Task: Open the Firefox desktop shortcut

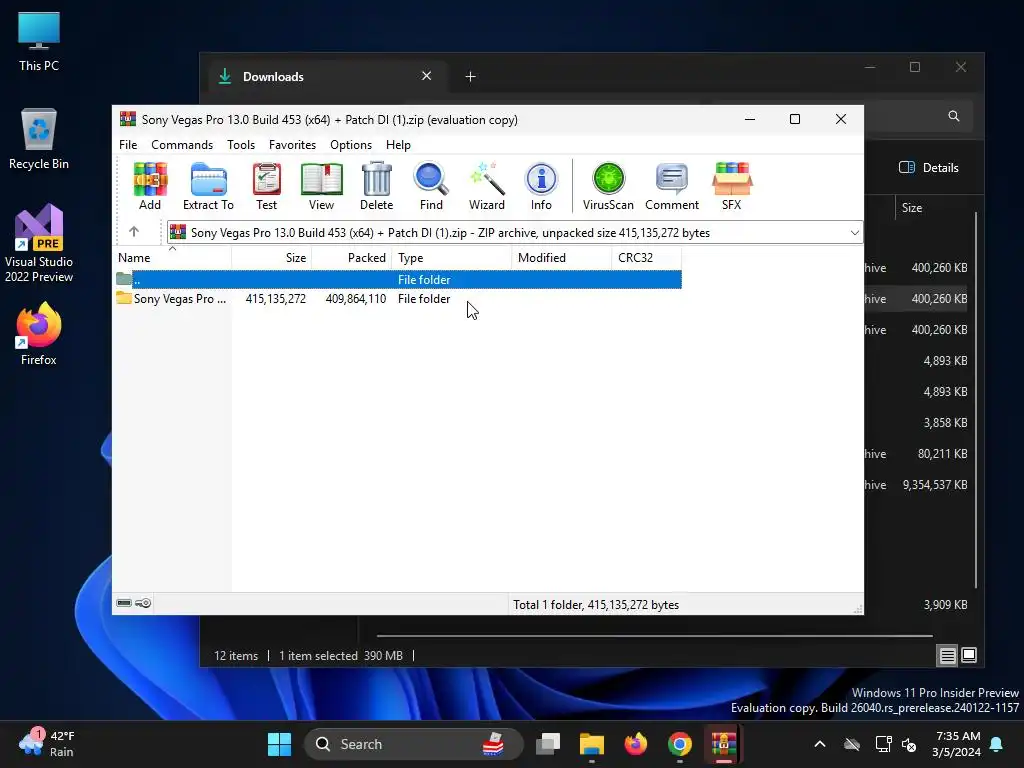Action: point(39,334)
